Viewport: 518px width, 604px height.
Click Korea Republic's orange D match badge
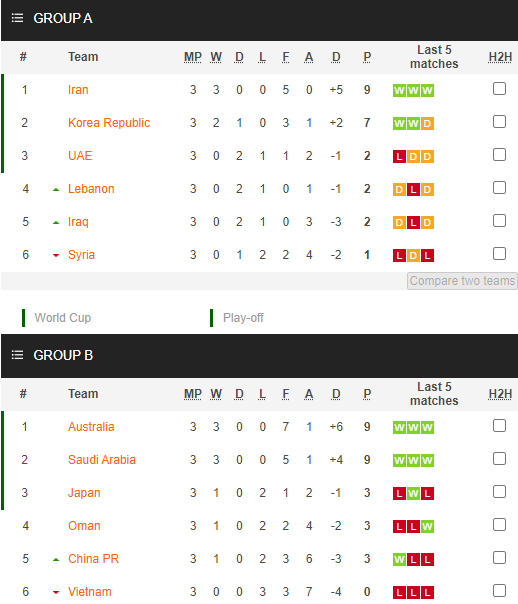coord(427,124)
